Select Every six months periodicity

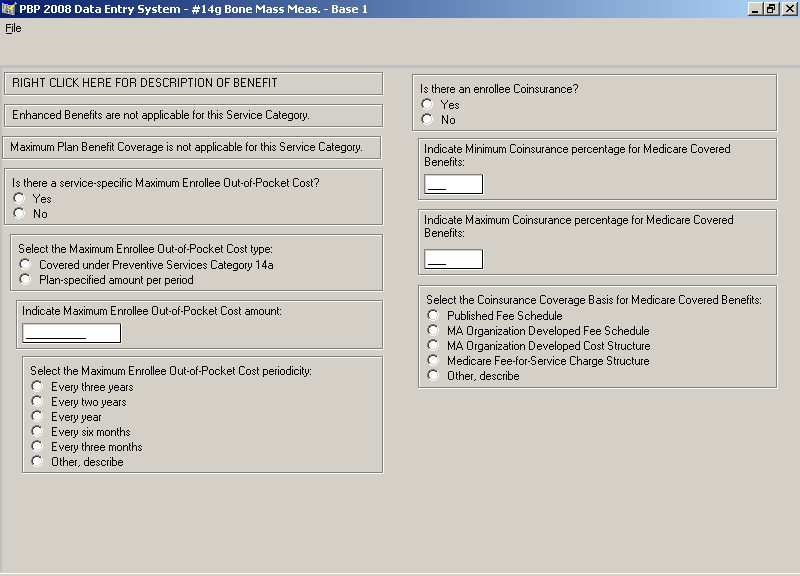[37, 432]
